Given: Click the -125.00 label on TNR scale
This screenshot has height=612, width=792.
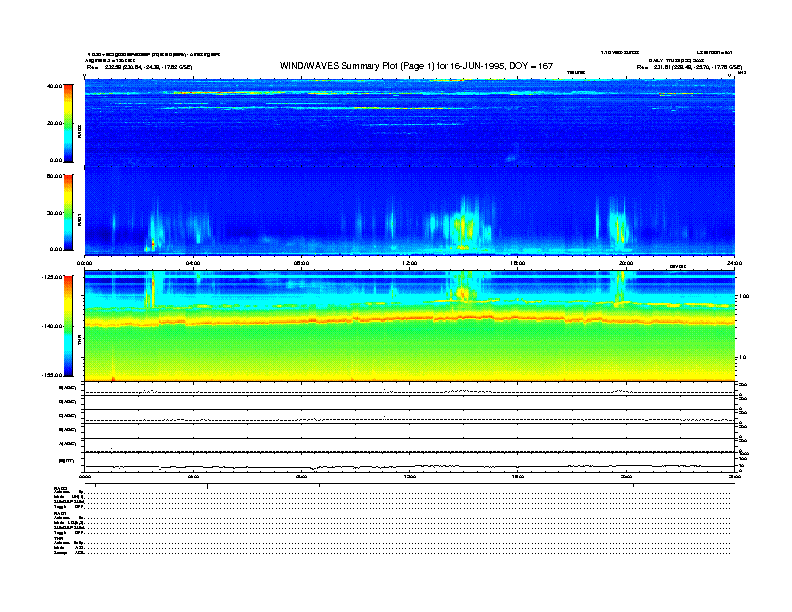Looking at the screenshot, I should (x=52, y=277).
